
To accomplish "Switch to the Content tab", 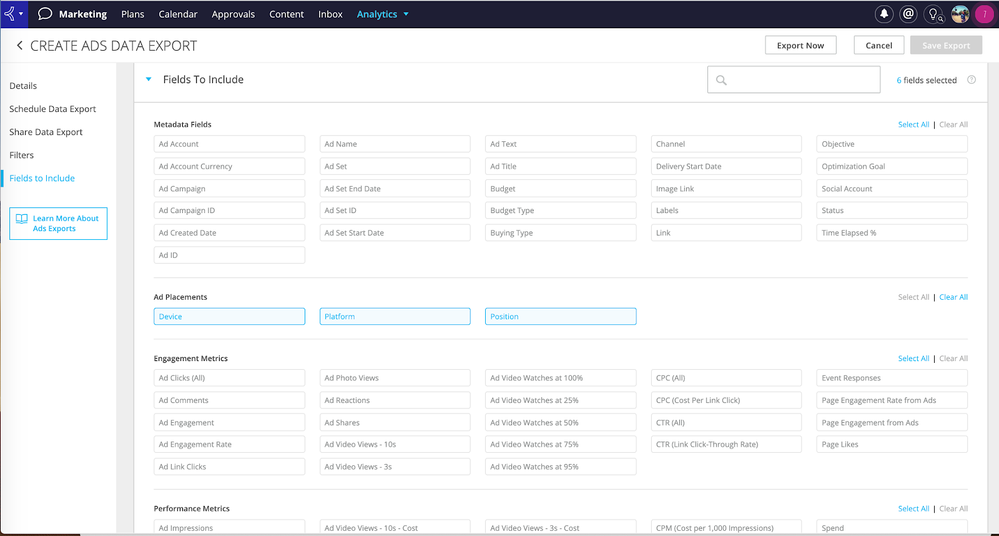I will 286,14.
